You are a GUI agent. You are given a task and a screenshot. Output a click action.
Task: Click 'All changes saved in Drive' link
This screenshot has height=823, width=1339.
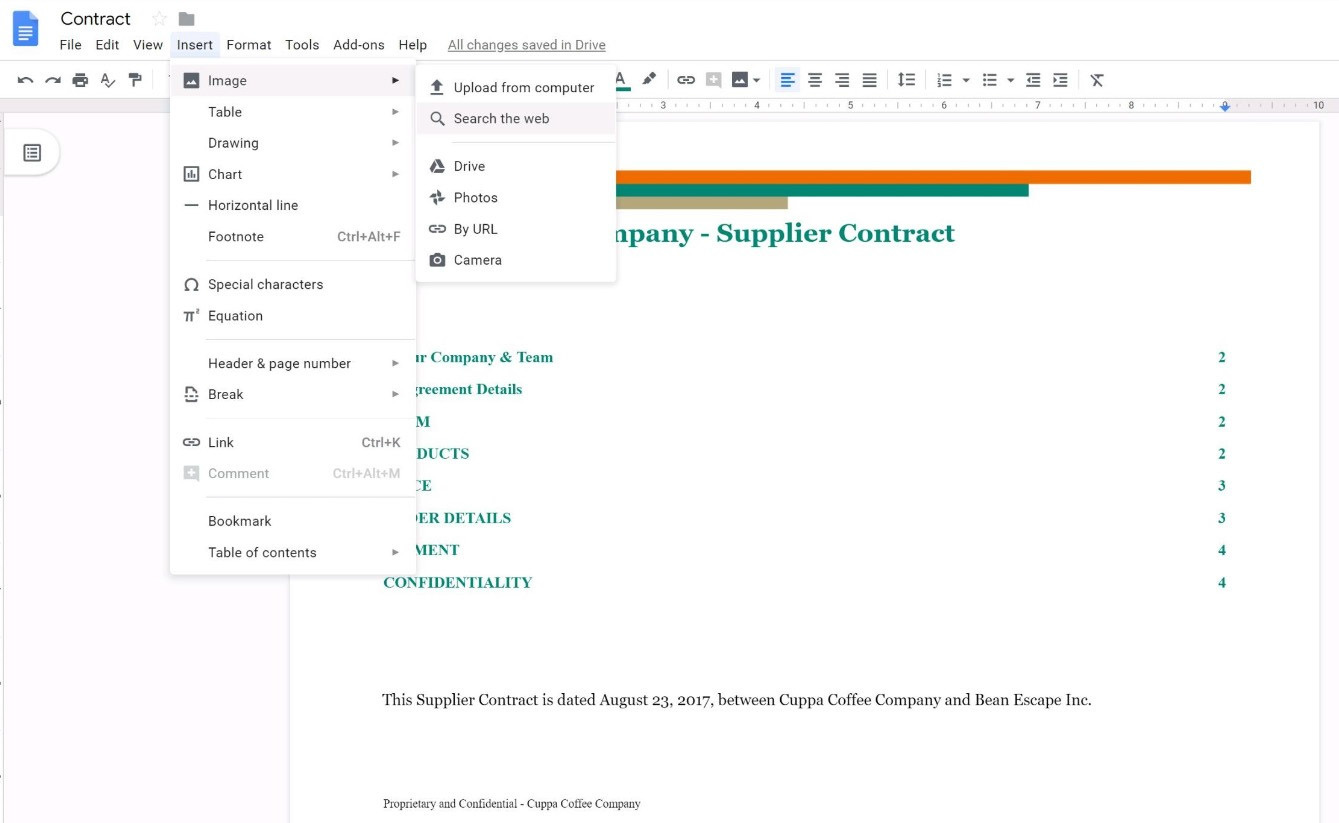[x=526, y=45]
